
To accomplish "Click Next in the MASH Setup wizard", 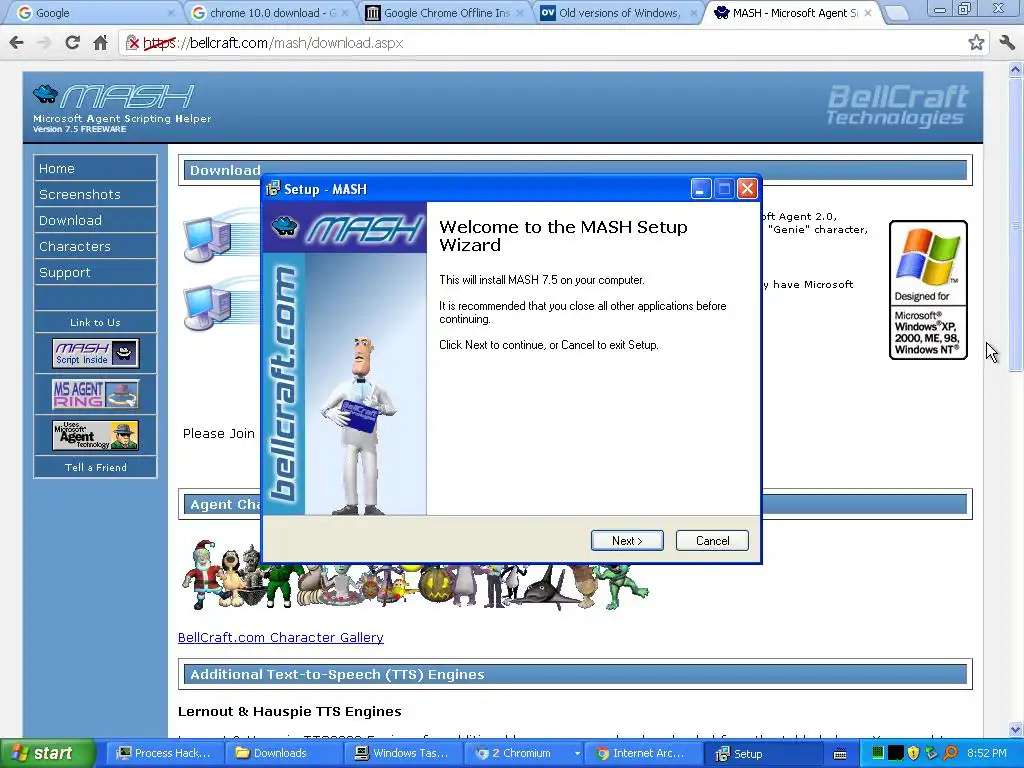I will [x=627, y=541].
